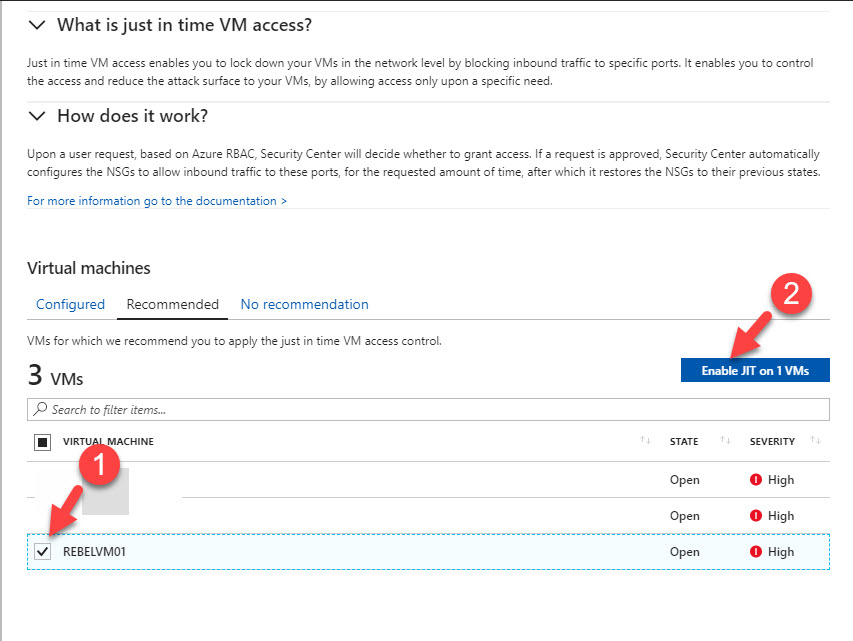Check the checkbox on the second VM row

pos(42,516)
